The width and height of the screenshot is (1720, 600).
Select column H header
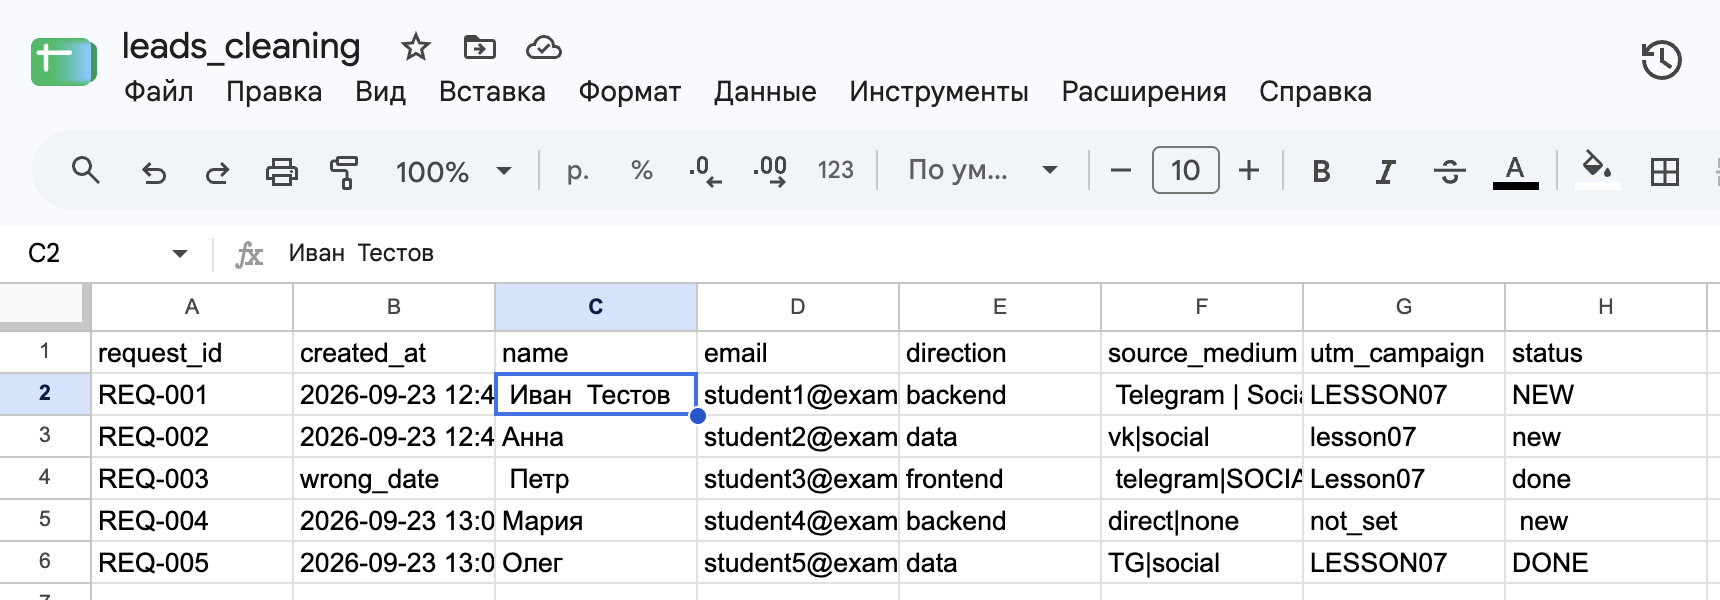pyautogui.click(x=1606, y=307)
